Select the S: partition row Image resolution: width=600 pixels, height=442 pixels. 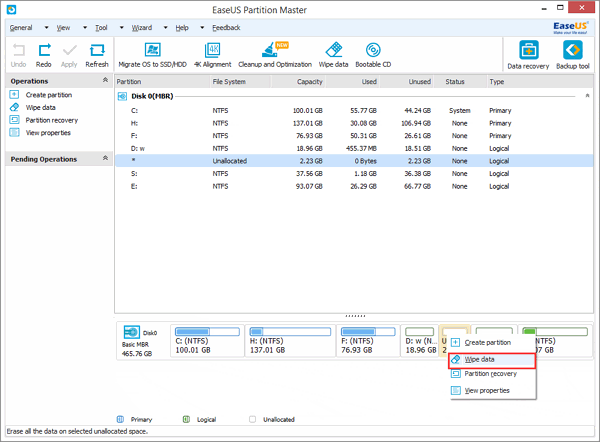[354, 174]
